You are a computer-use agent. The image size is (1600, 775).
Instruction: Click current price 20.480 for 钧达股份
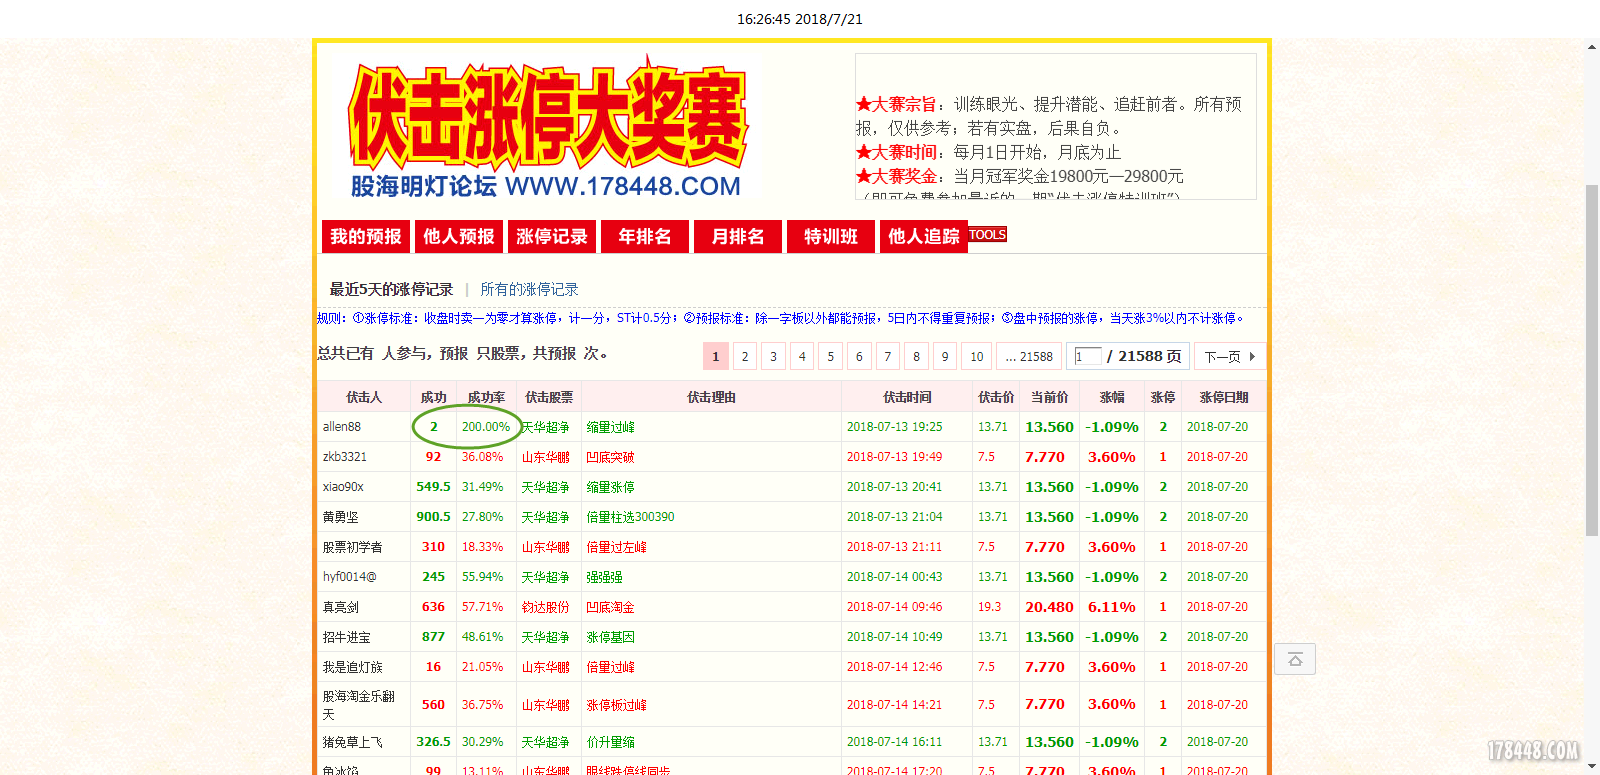click(x=1049, y=607)
